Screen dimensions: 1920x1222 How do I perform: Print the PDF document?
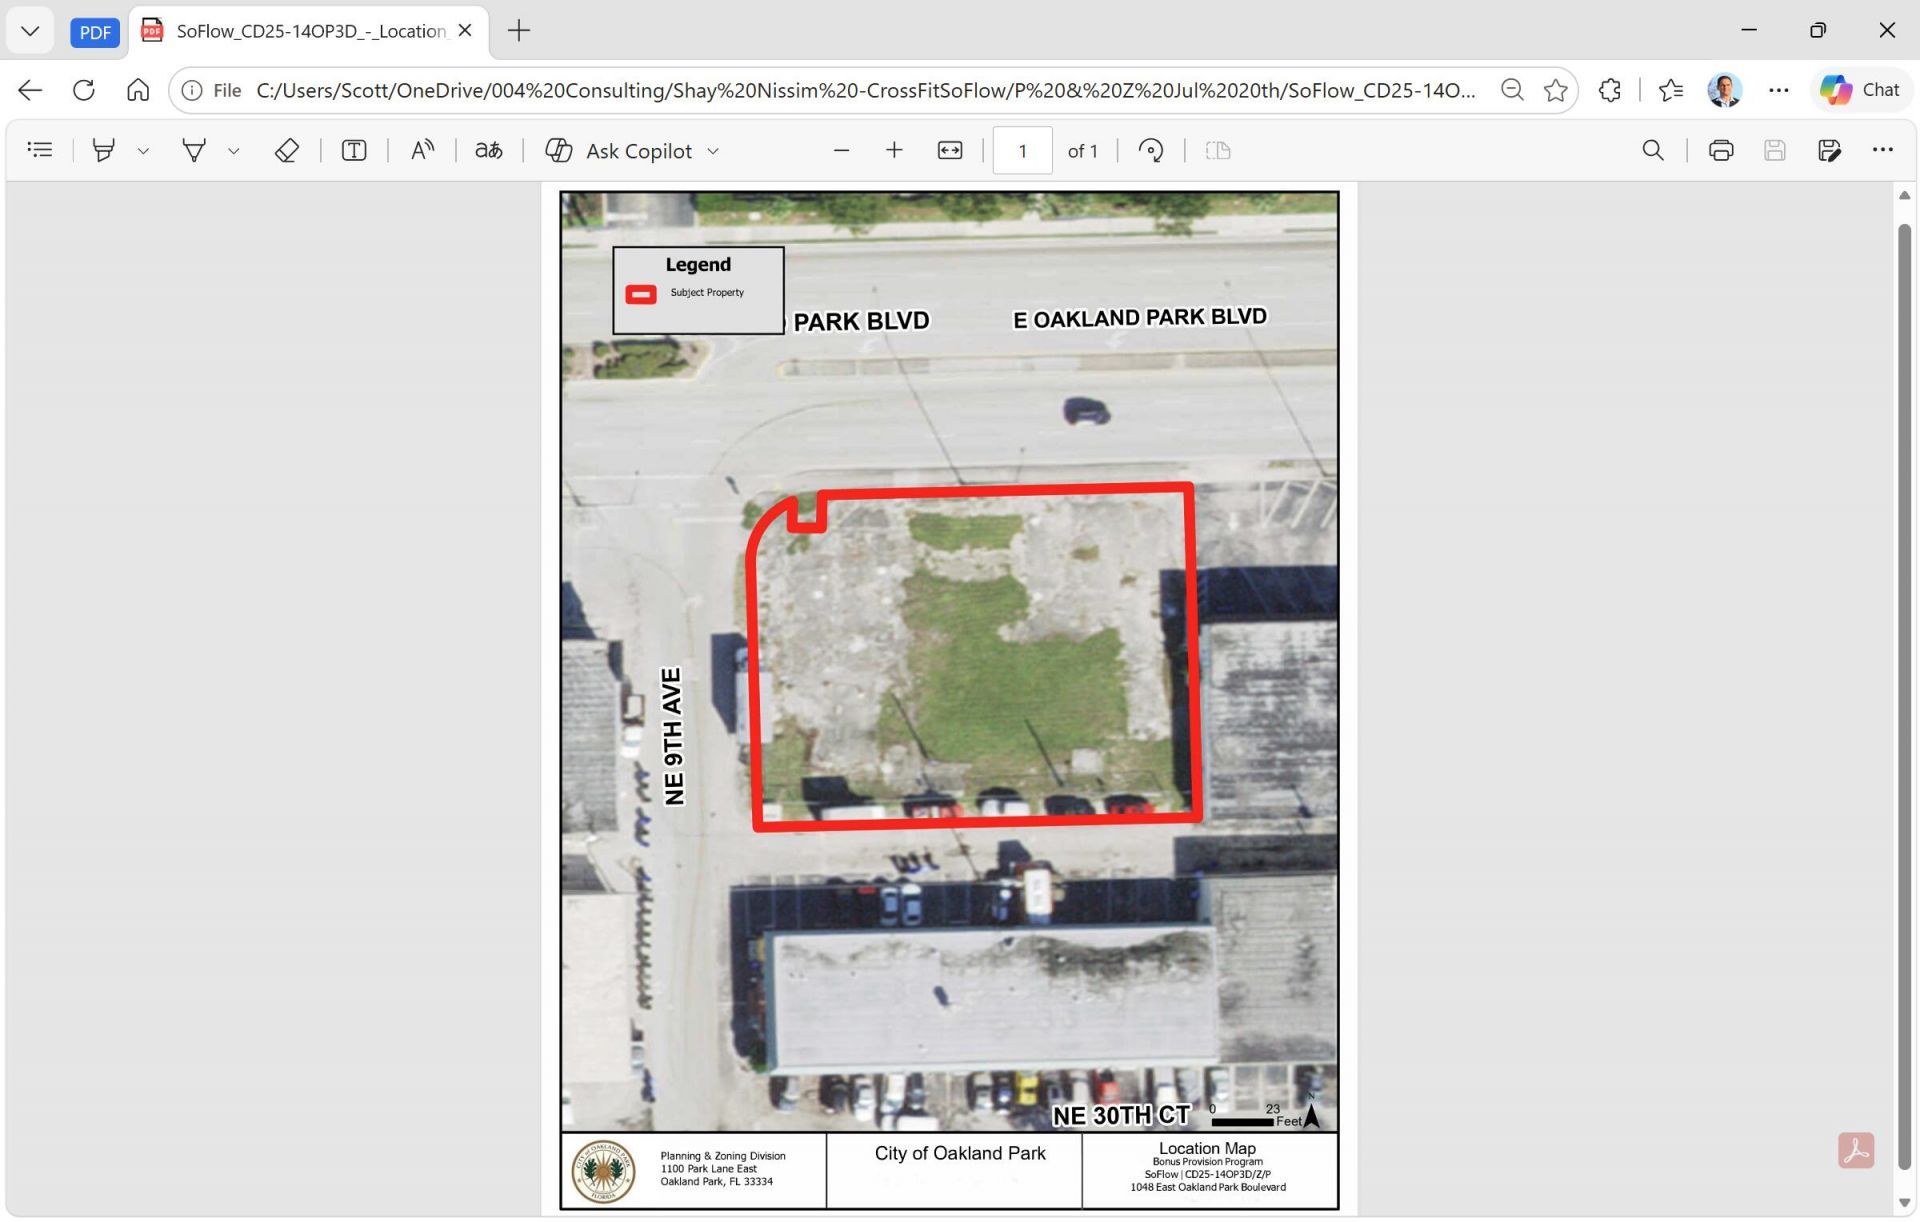tap(1721, 150)
